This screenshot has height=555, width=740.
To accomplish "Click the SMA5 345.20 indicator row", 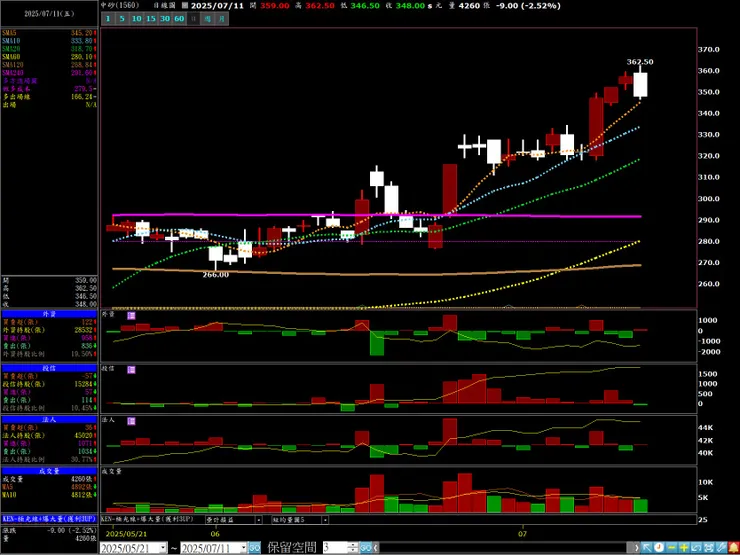I will click(49, 33).
